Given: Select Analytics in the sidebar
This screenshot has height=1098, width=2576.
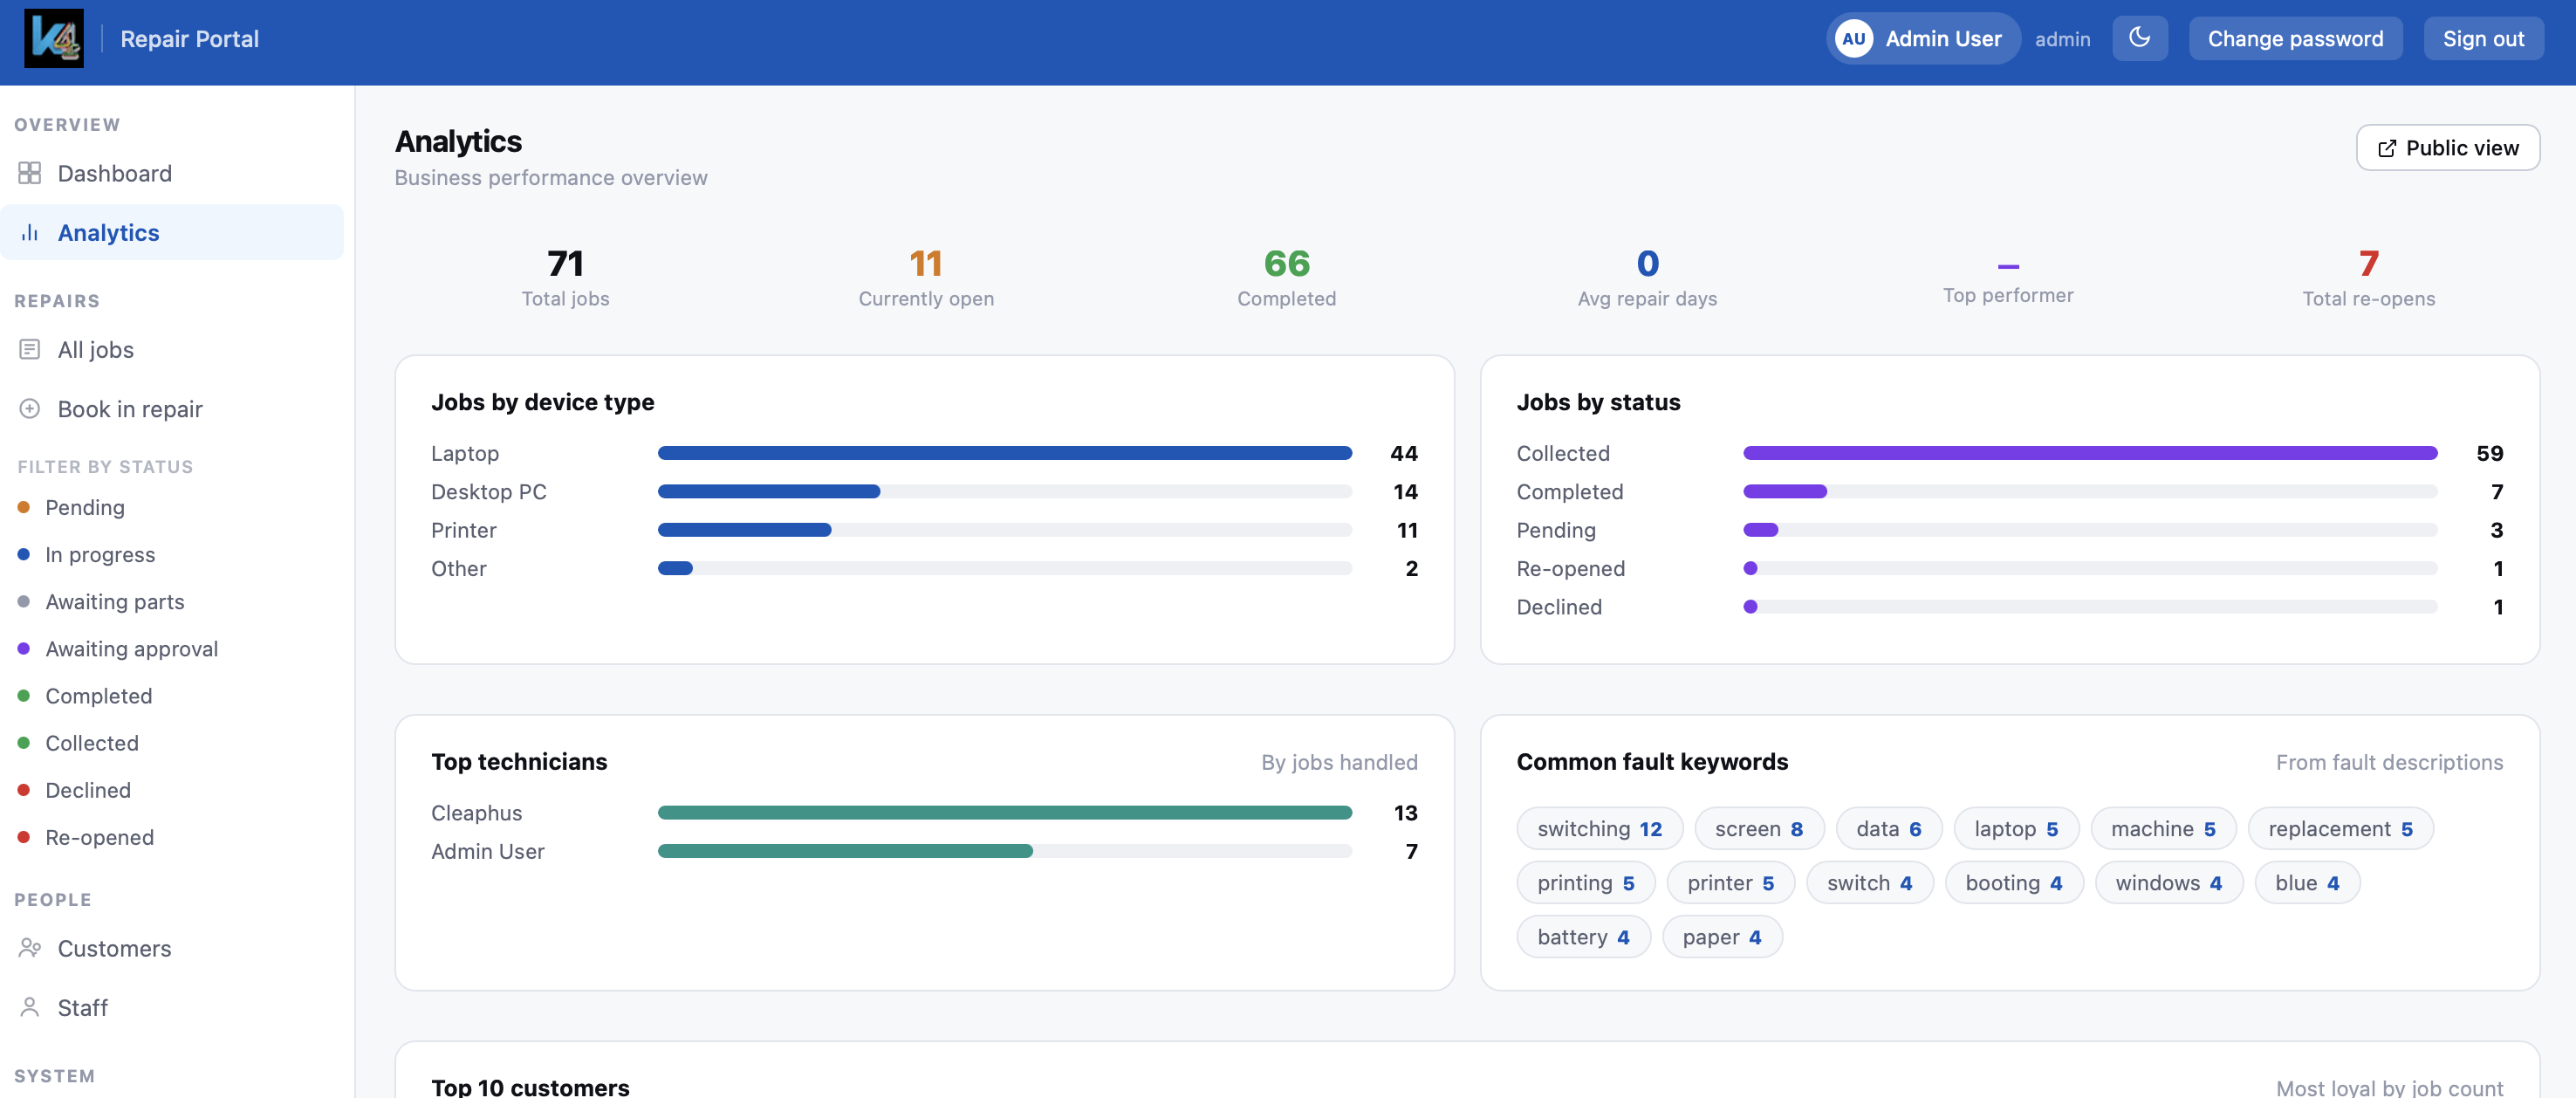Looking at the screenshot, I should [x=172, y=232].
